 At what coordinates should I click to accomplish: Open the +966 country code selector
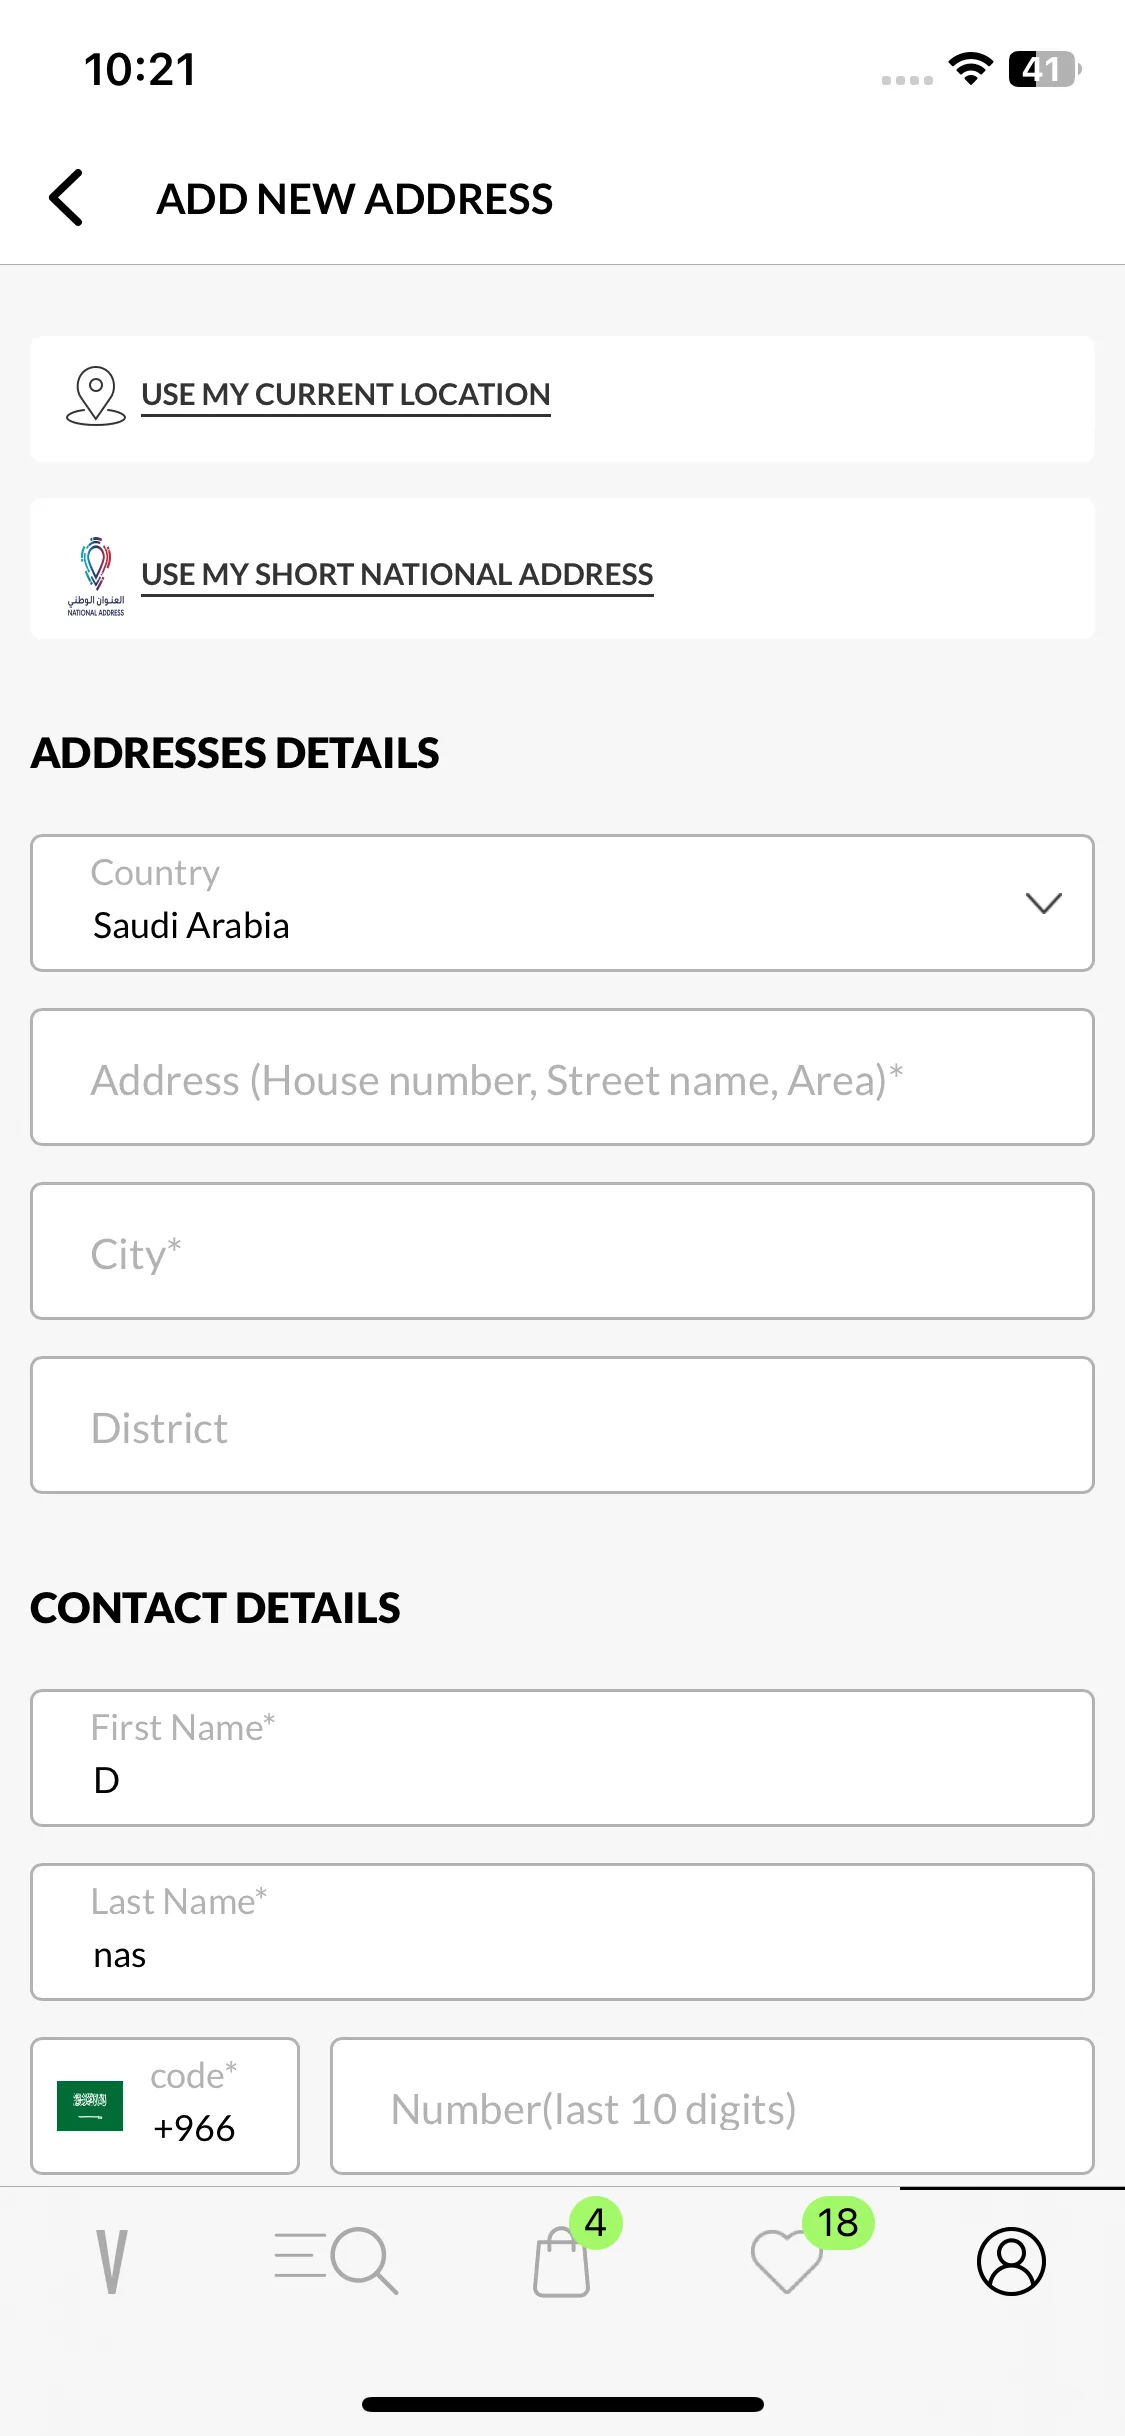tap(165, 2106)
